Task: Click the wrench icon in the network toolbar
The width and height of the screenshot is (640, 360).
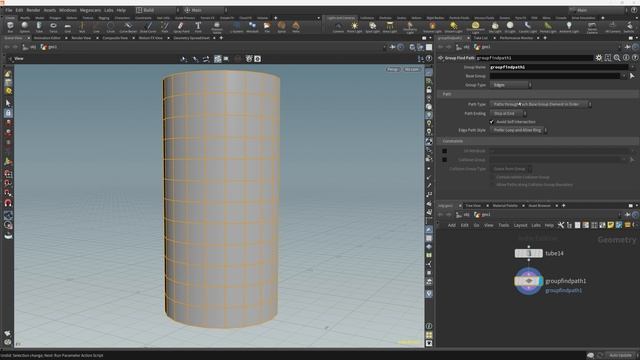Action: (561, 225)
